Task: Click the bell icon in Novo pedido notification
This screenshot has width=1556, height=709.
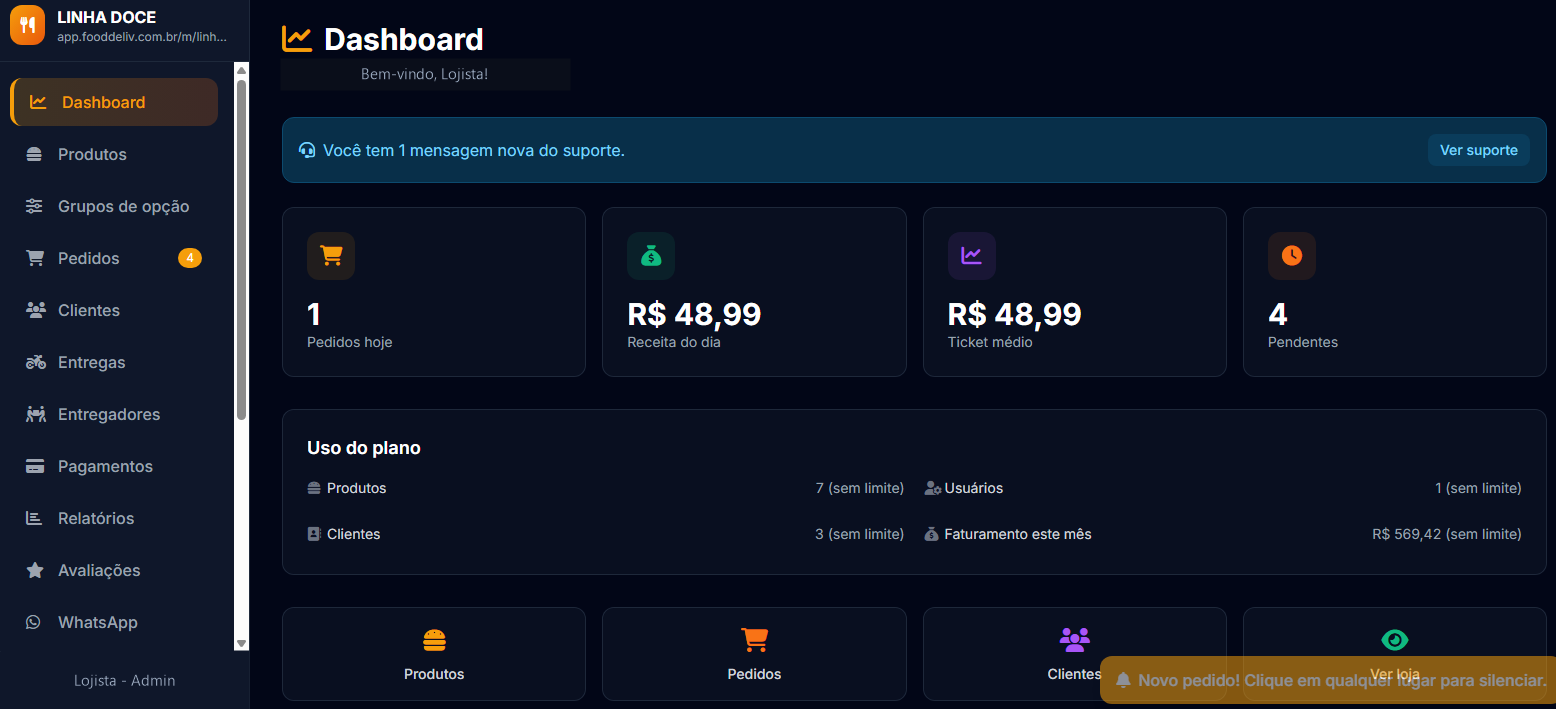Action: coord(1123,680)
